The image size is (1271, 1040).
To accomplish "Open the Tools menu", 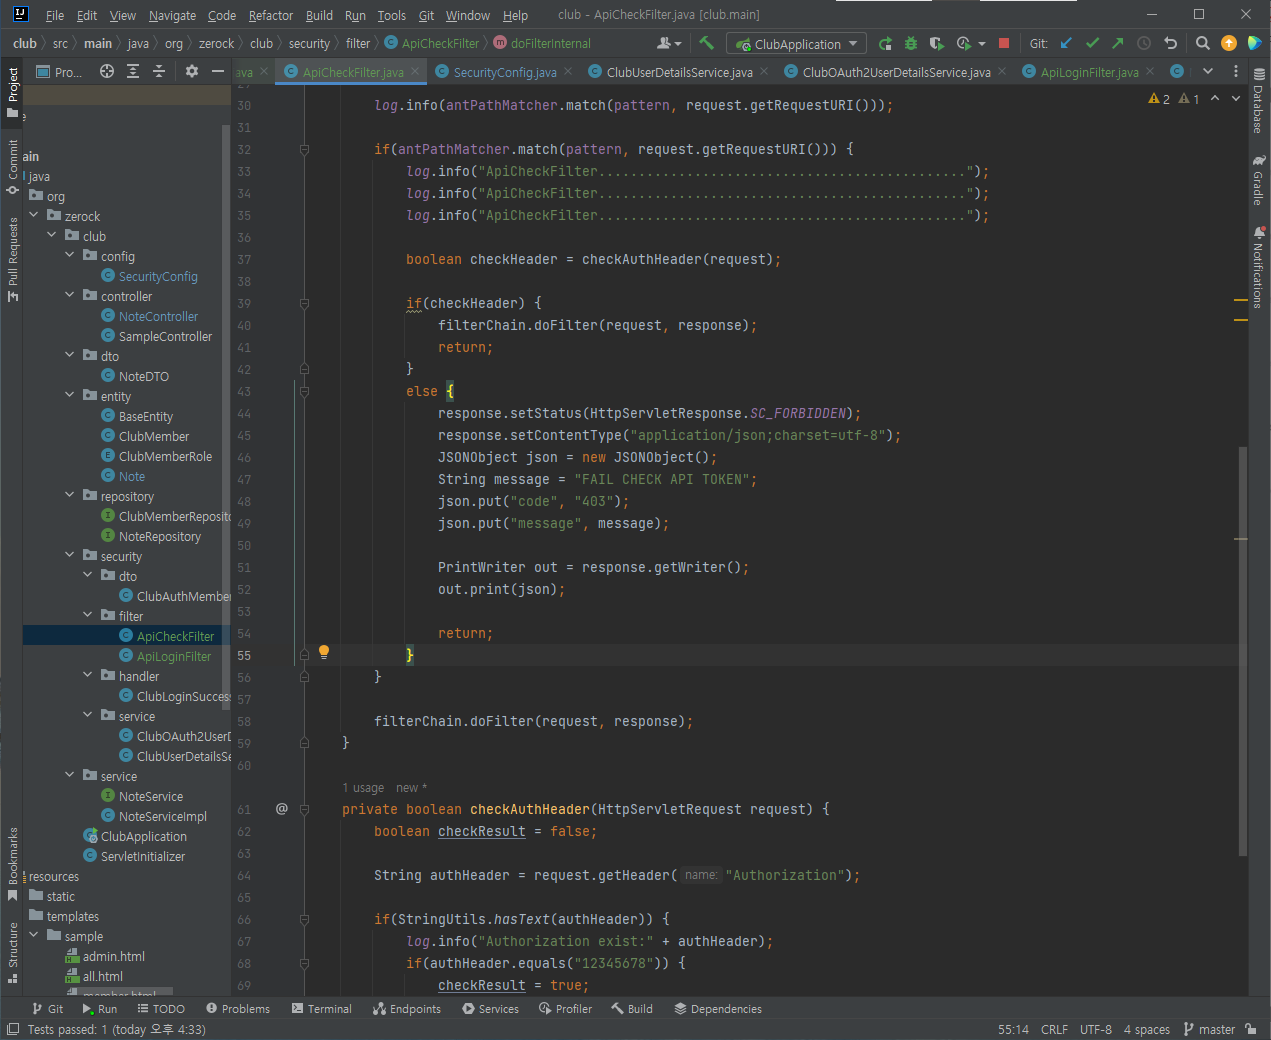I will tap(392, 15).
